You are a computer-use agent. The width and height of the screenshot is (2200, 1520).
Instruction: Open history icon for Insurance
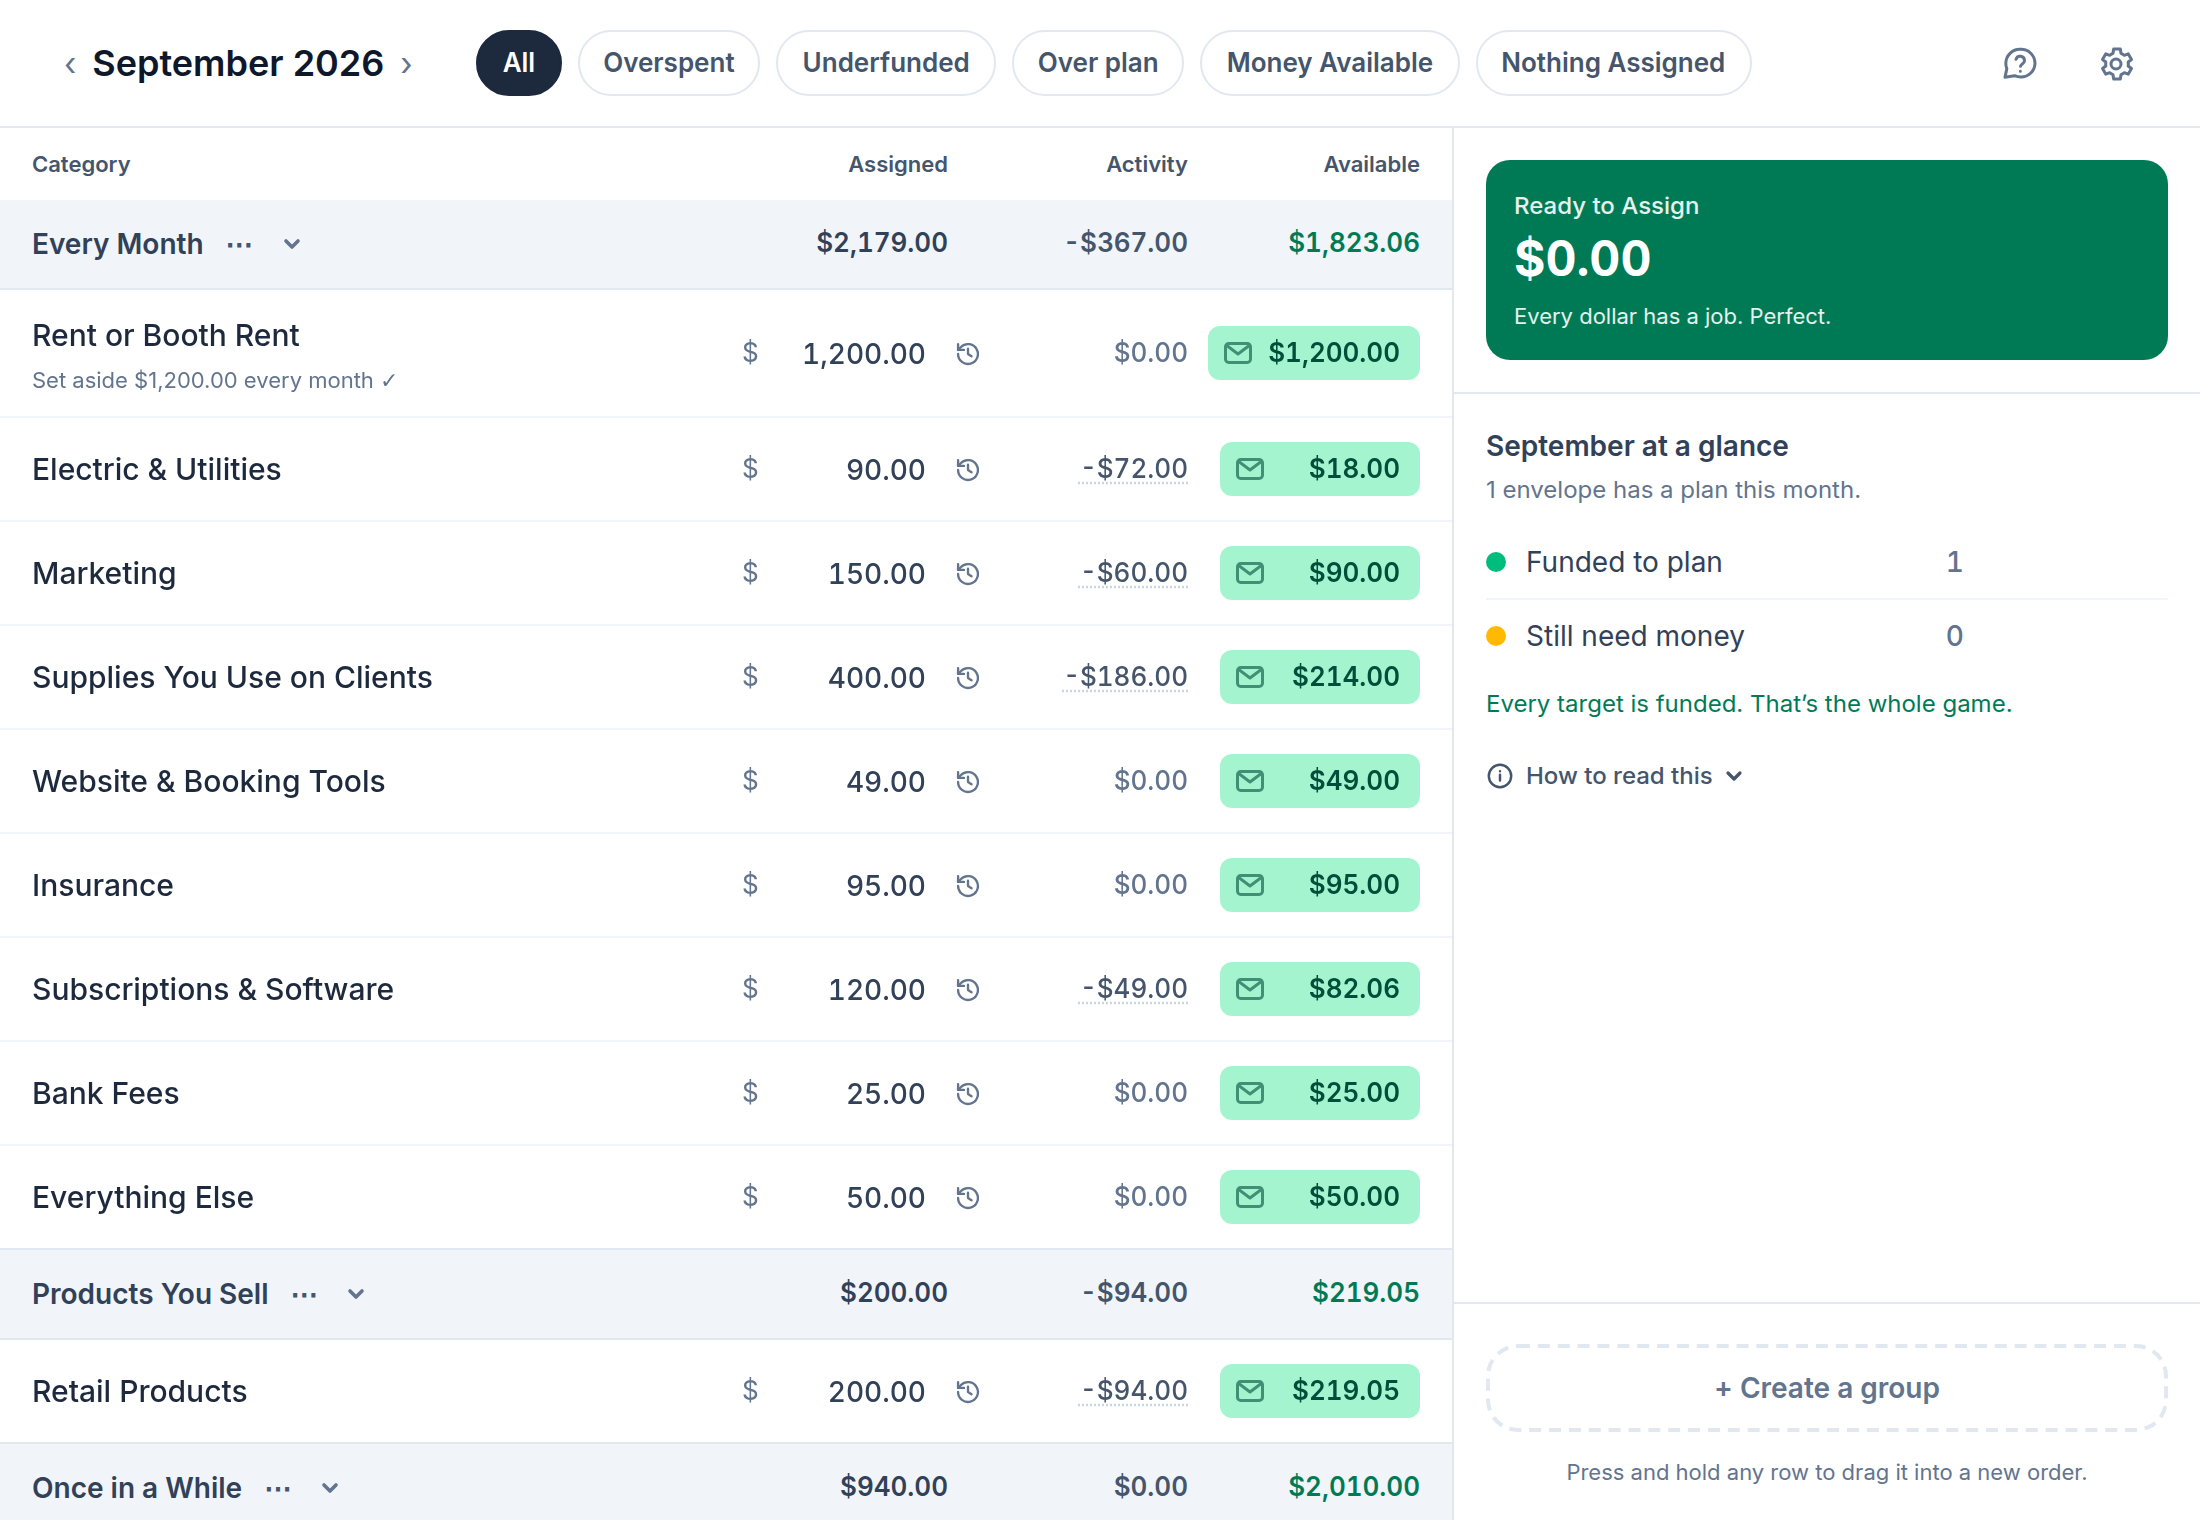tap(967, 885)
